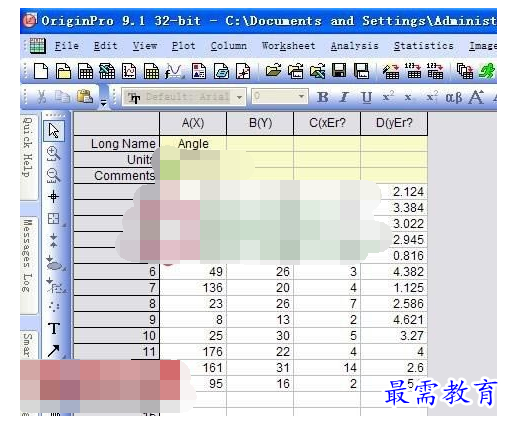Open the edit toolbar options arrow
This screenshot has height=424, width=506.
(104, 104)
